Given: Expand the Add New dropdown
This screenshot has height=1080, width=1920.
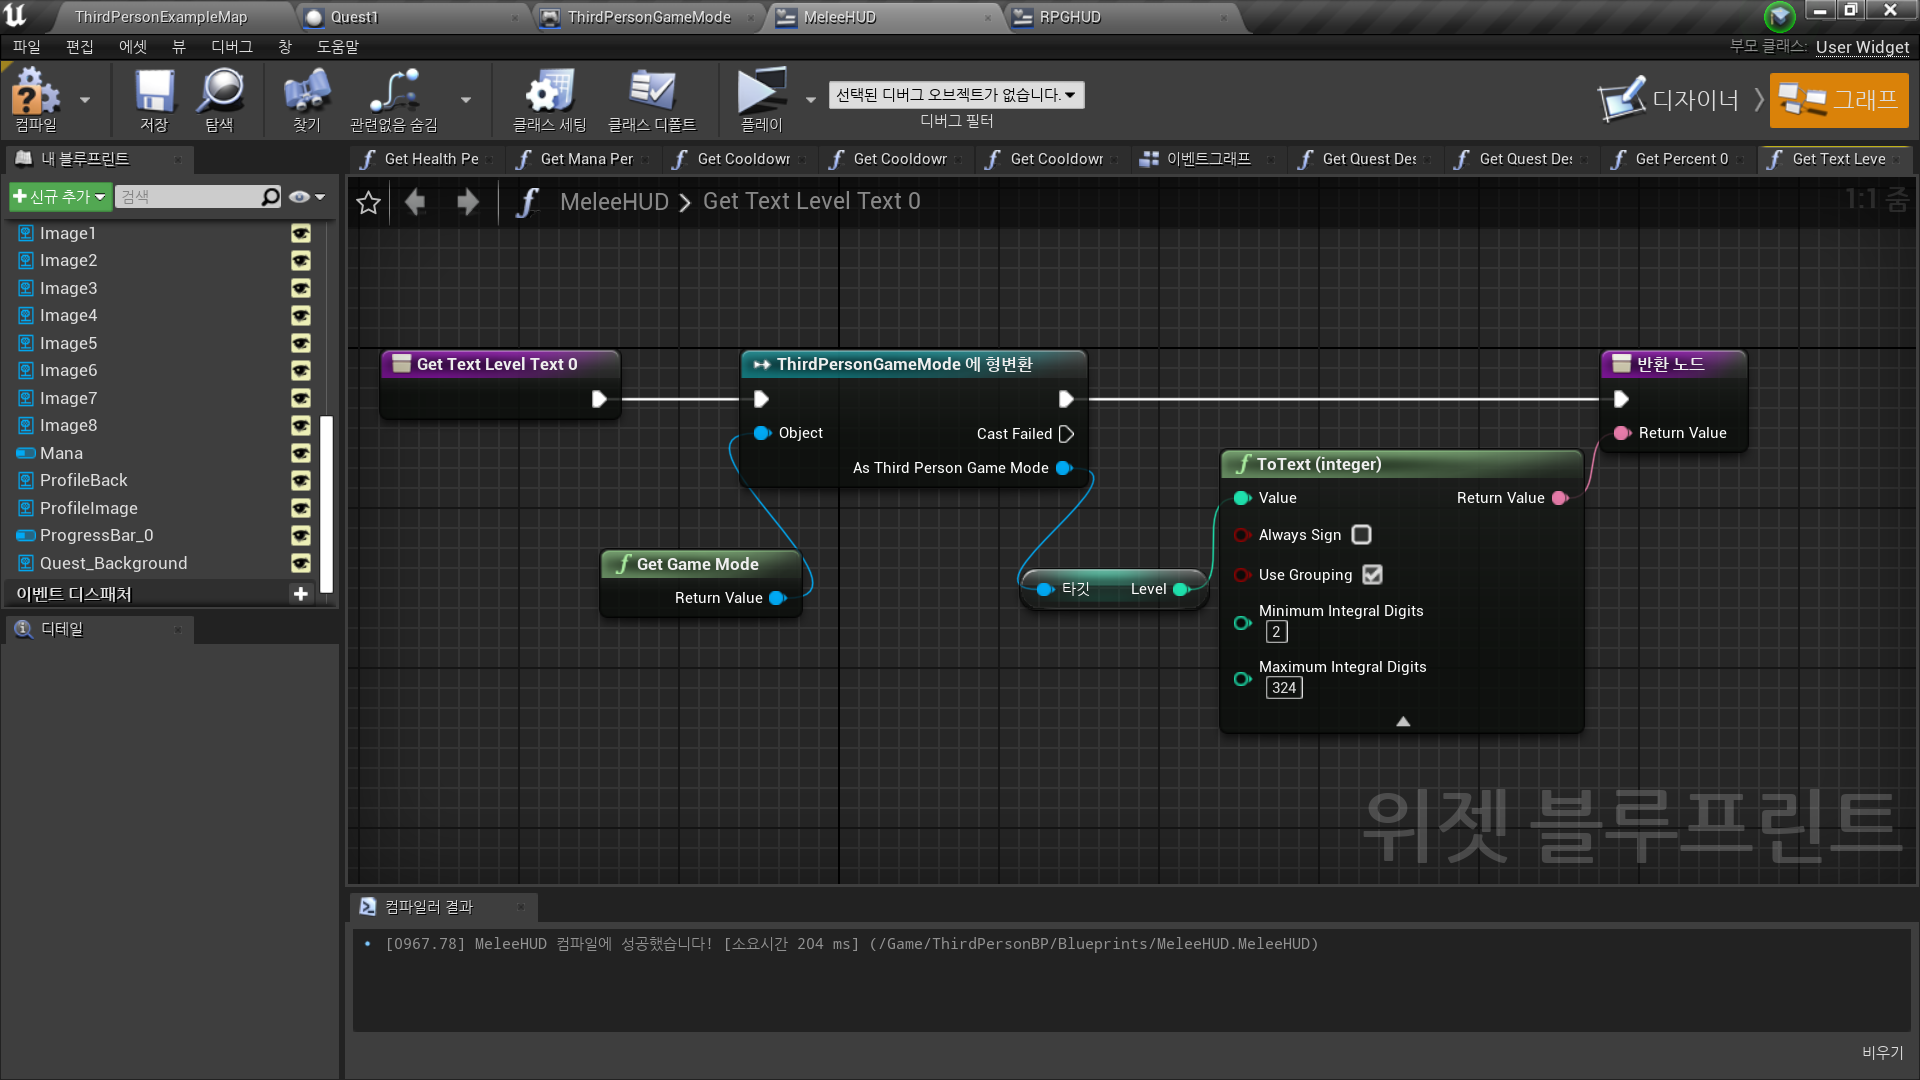Looking at the screenshot, I should 59,197.
